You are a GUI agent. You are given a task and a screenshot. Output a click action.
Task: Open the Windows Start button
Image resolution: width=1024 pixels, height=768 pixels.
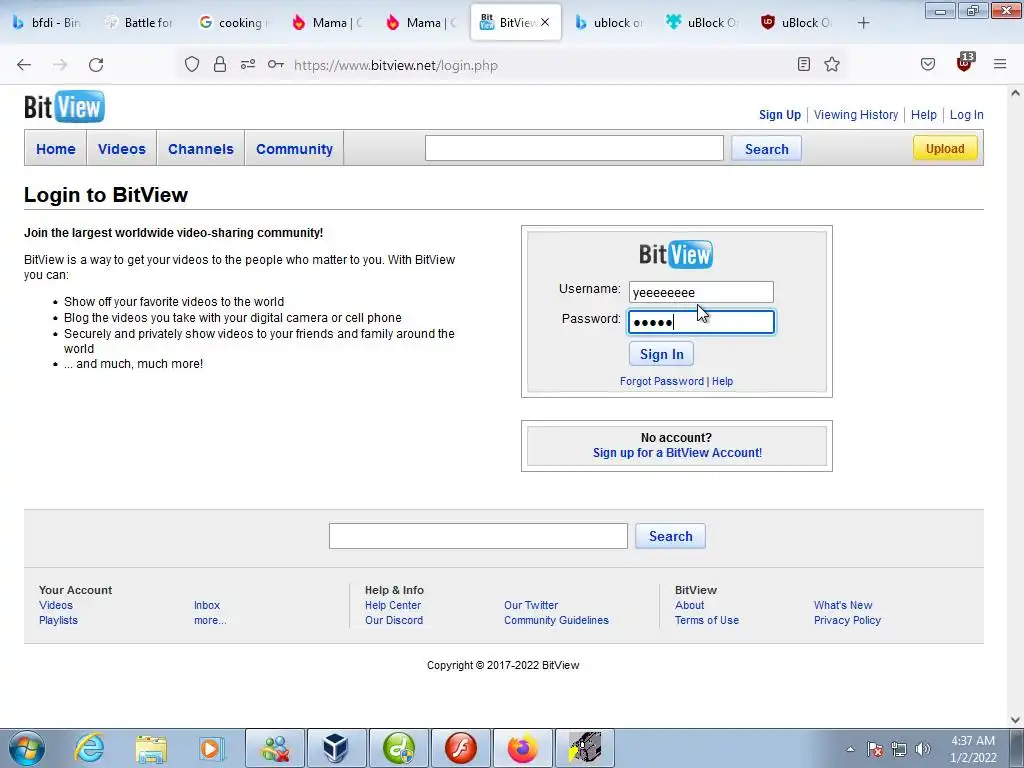pyautogui.click(x=27, y=748)
